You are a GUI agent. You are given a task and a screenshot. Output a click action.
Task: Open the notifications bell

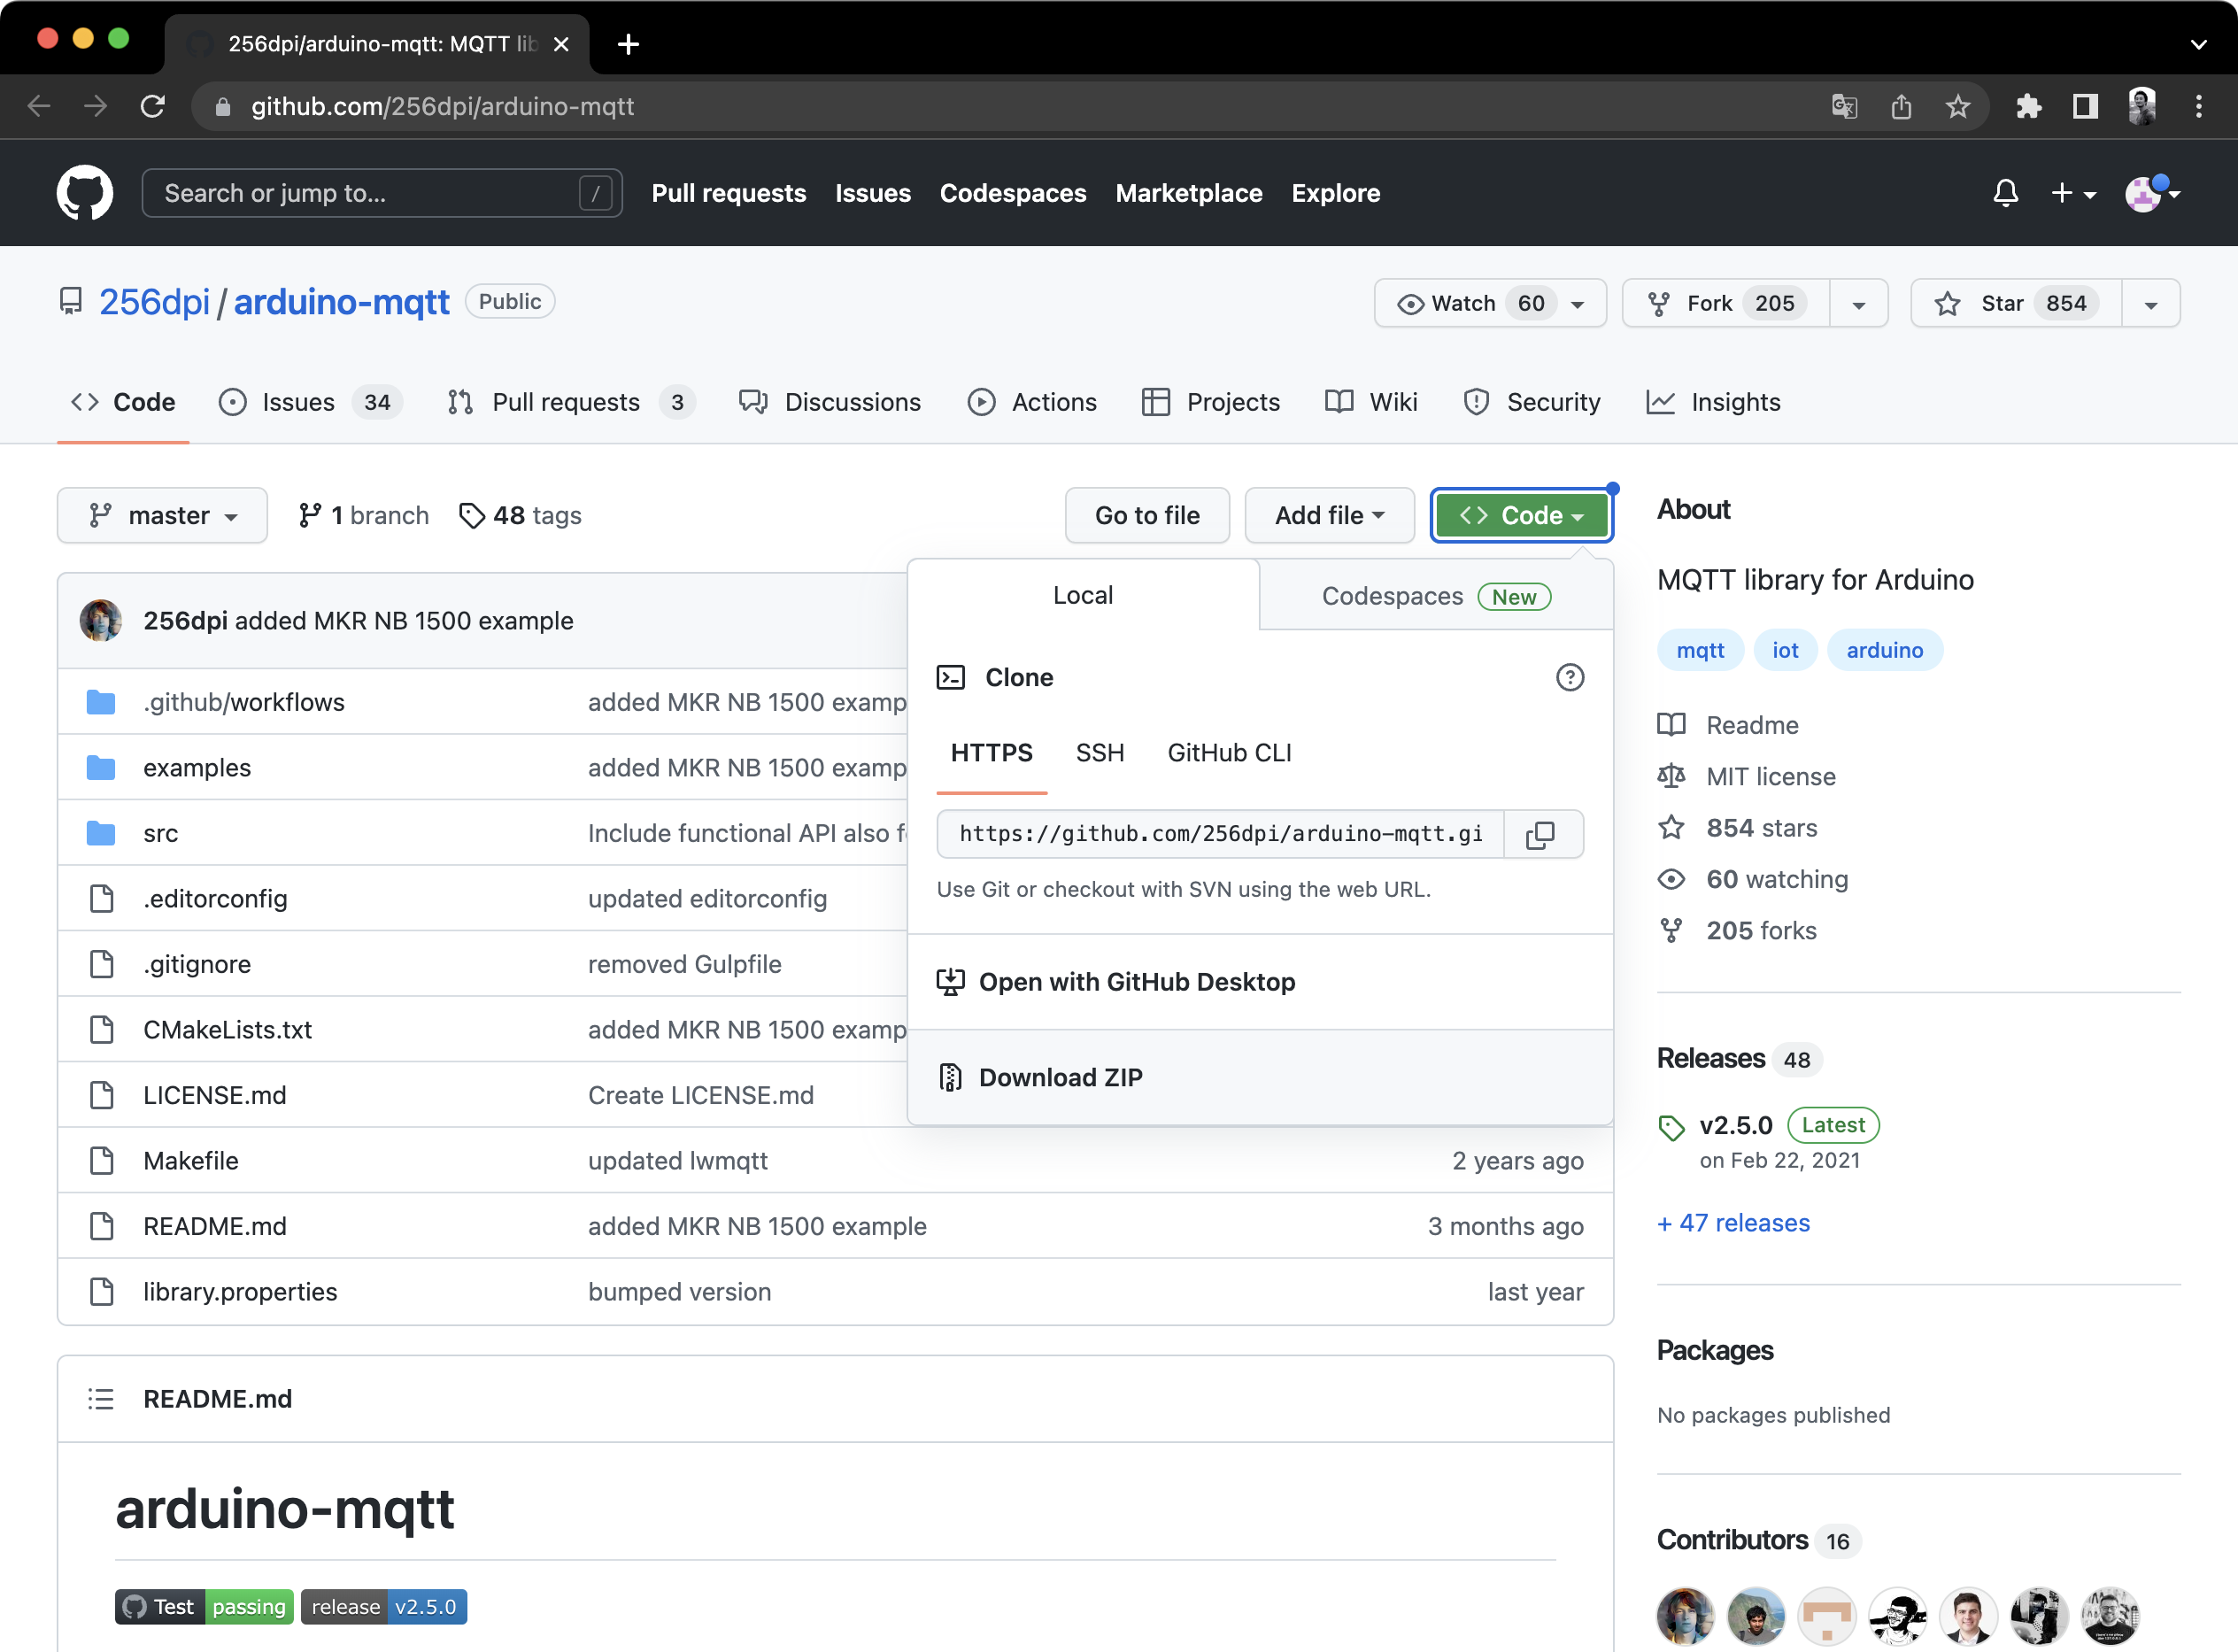pos(2005,192)
